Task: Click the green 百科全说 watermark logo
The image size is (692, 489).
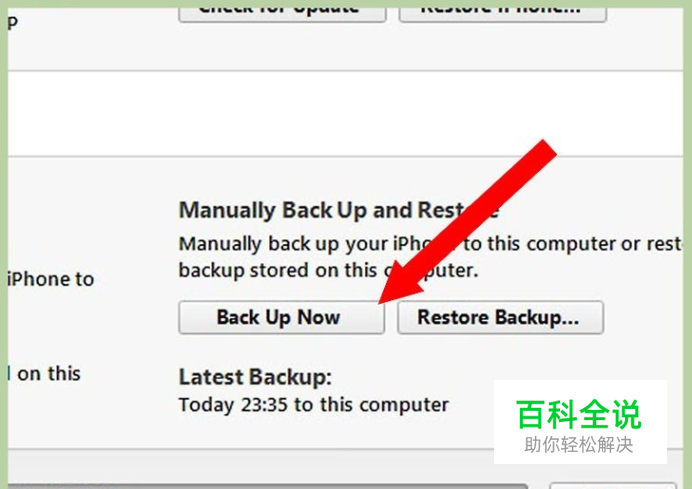Action: (579, 414)
